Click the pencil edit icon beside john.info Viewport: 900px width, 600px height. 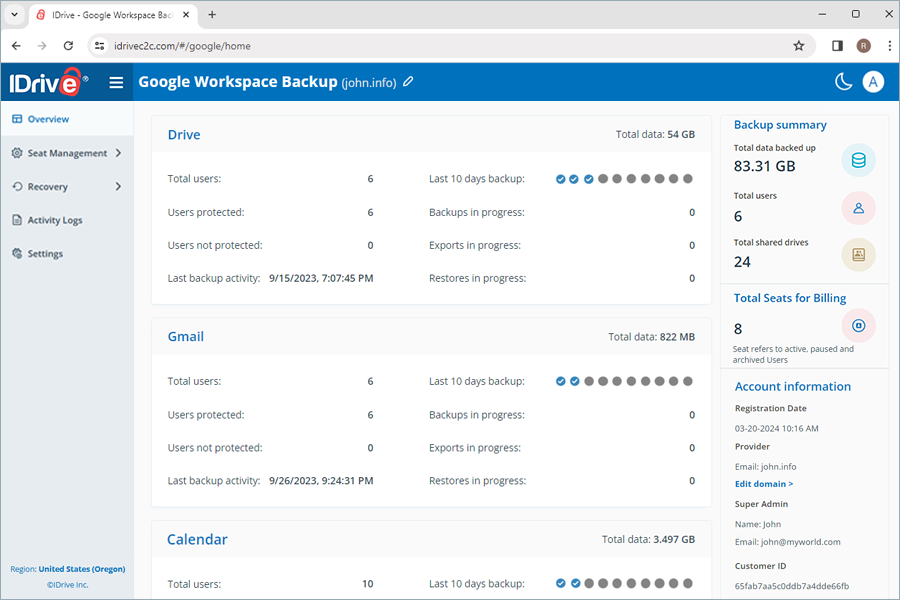click(x=408, y=82)
